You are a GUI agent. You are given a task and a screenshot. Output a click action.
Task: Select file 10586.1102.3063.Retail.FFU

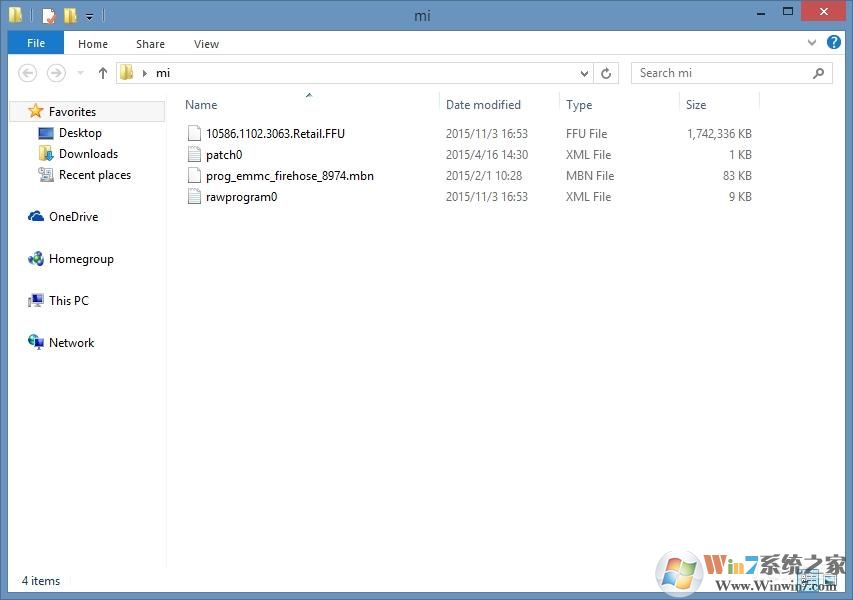coord(275,134)
